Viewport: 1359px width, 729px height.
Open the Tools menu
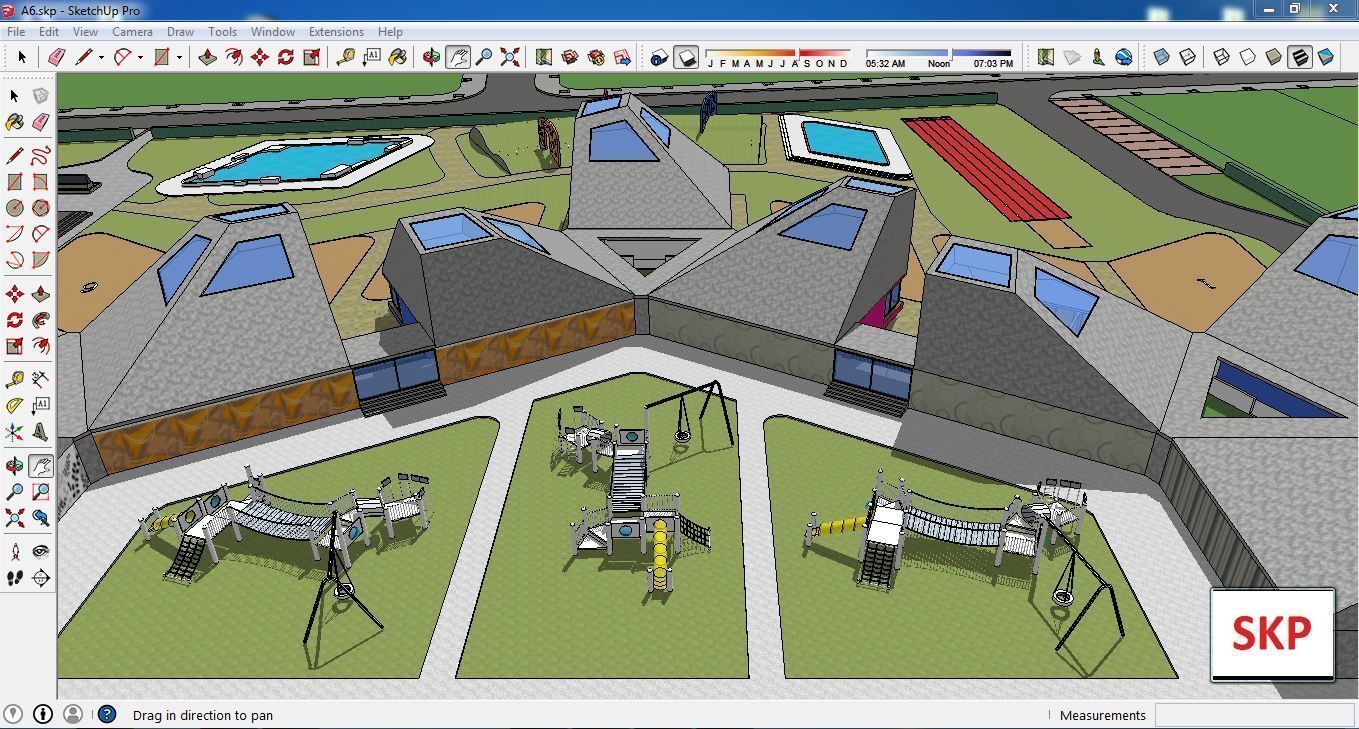click(222, 31)
